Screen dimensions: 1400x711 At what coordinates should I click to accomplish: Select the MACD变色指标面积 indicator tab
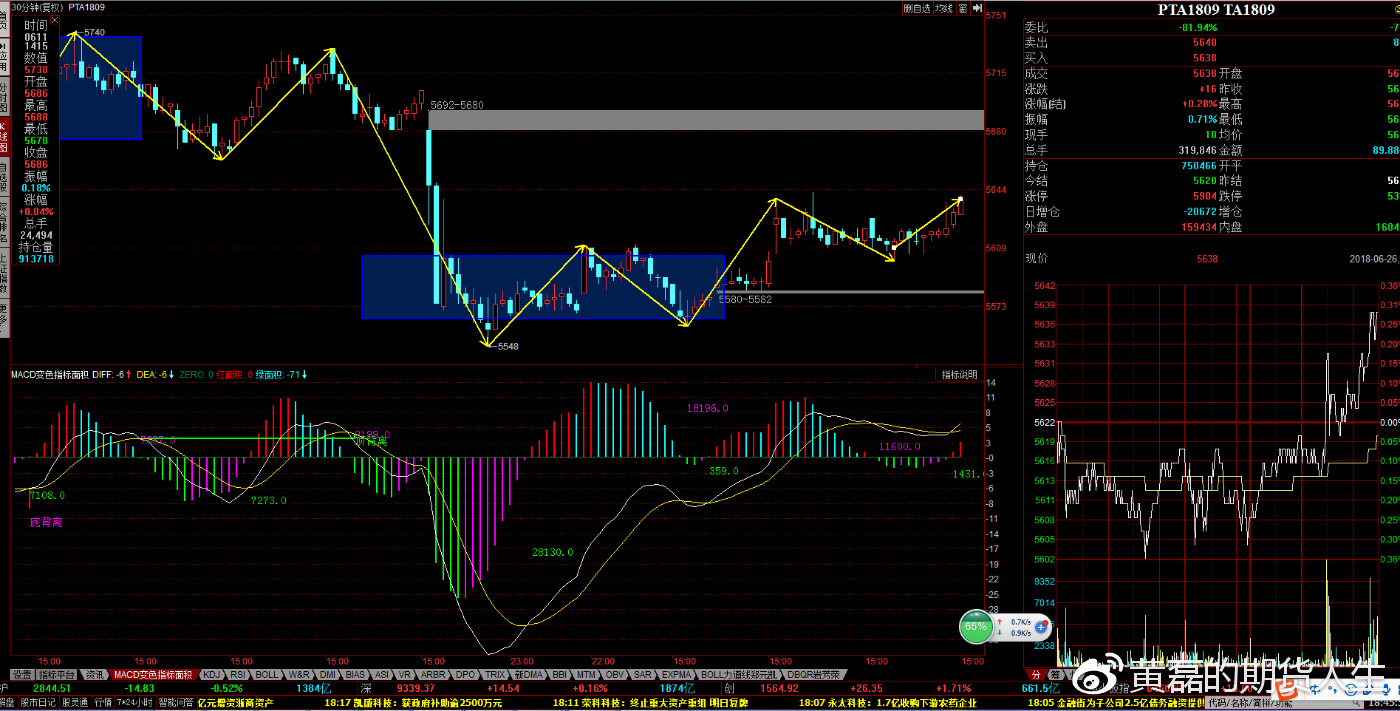pos(153,675)
